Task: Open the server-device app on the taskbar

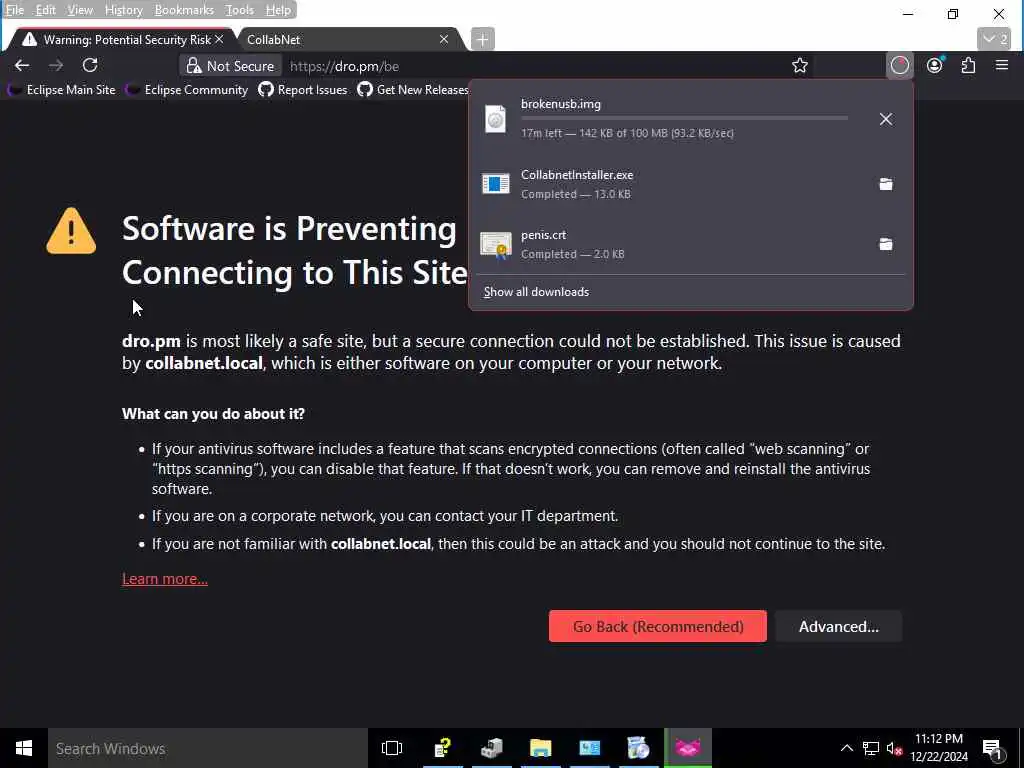Action: coord(492,748)
